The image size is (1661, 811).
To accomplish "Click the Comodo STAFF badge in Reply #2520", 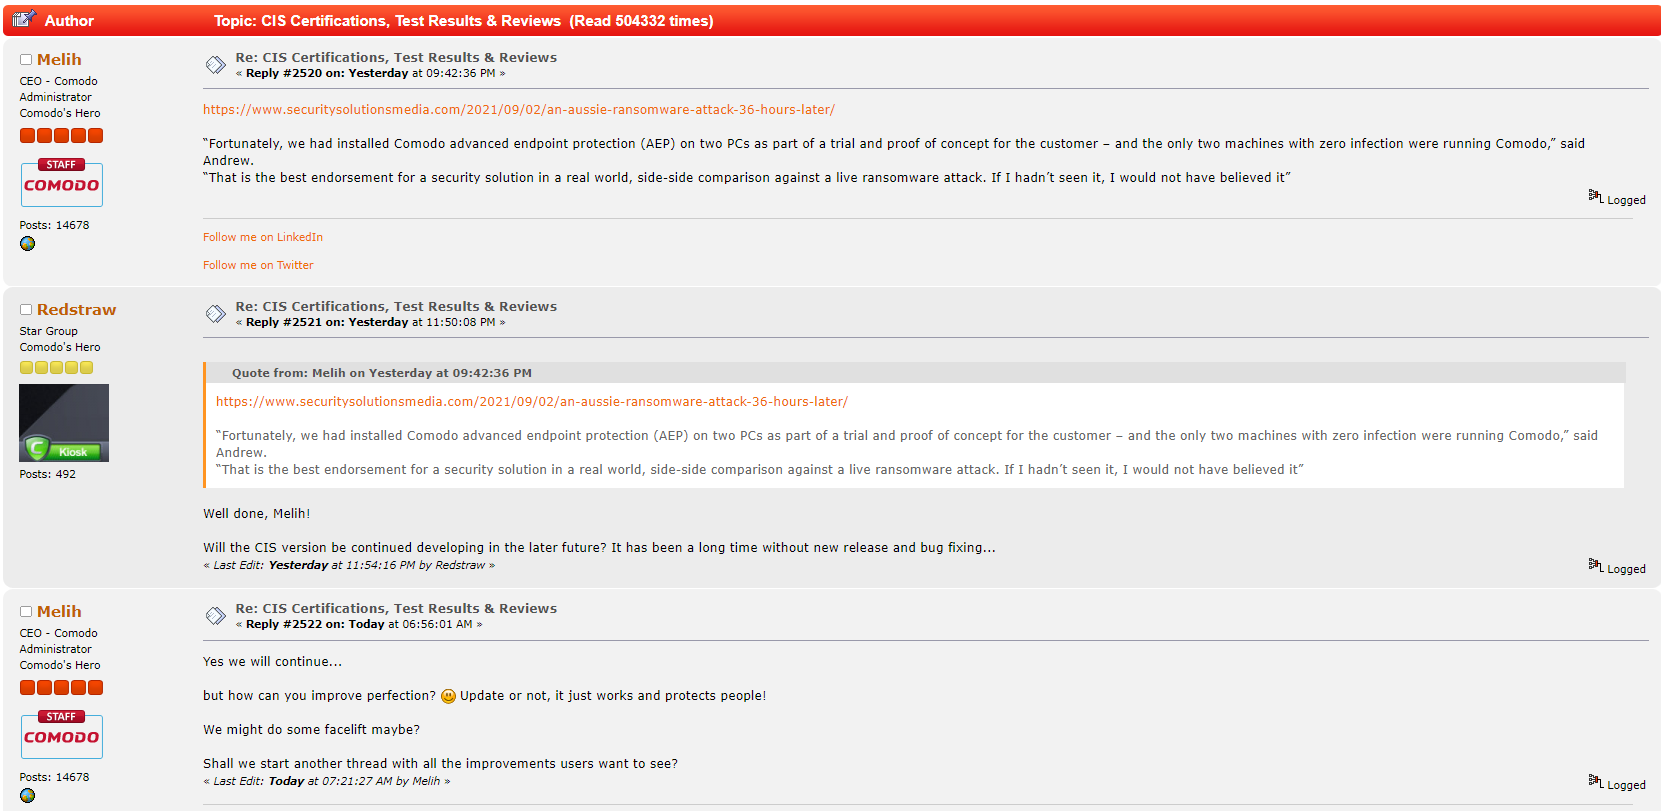I will pos(61,183).
